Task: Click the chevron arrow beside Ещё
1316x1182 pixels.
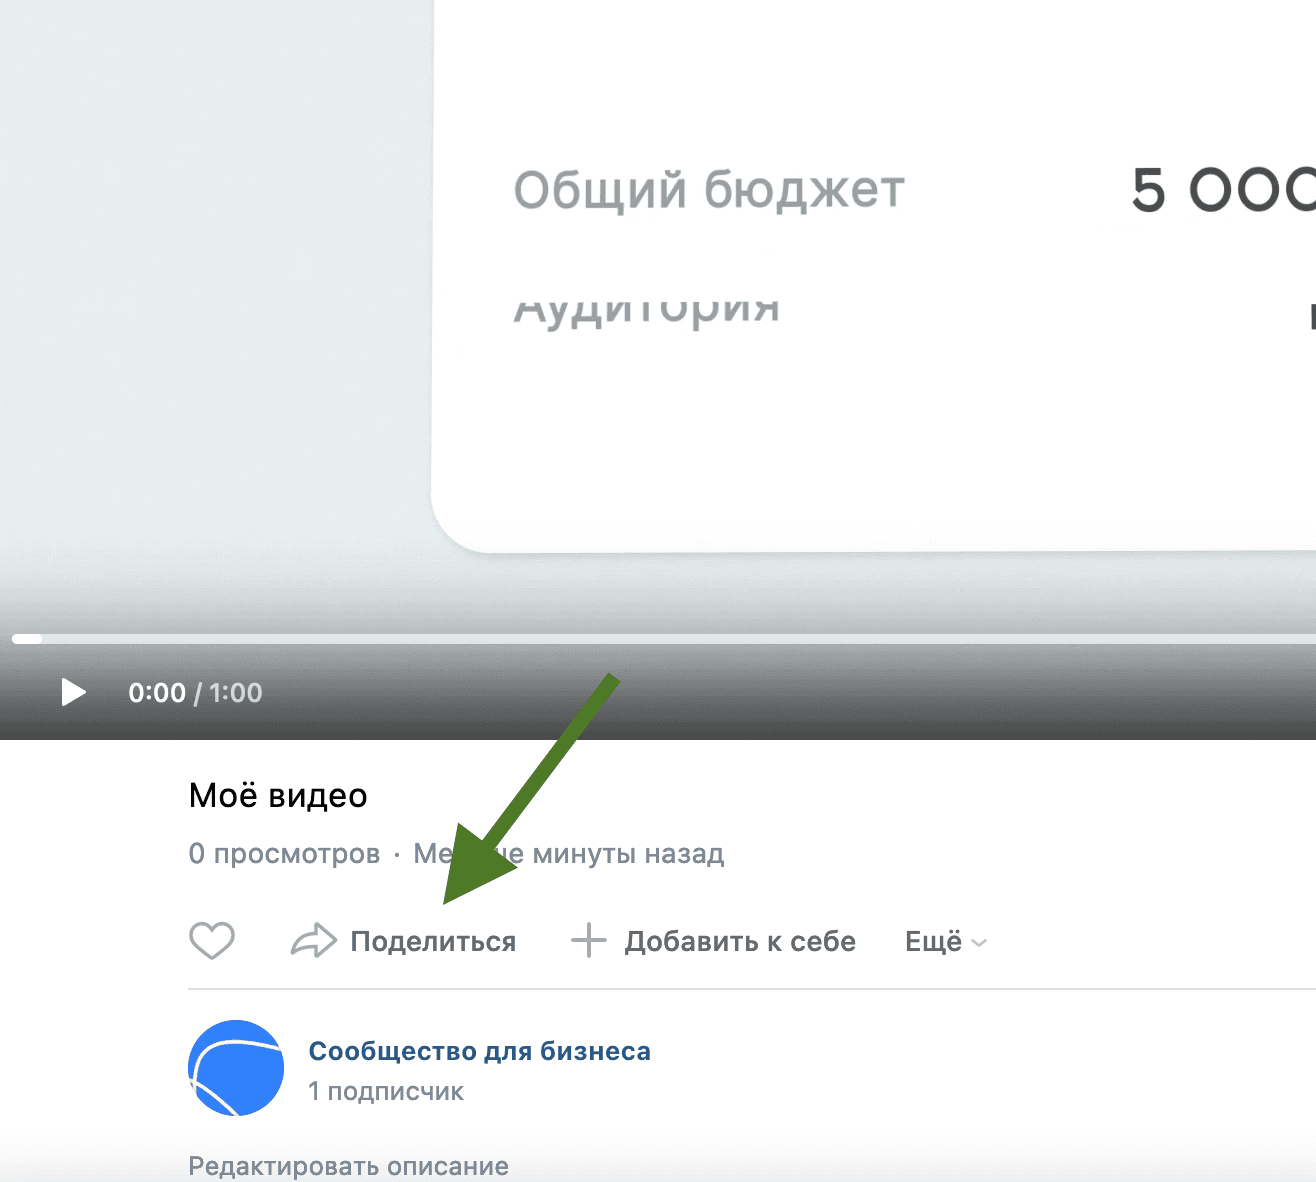Action: [979, 943]
